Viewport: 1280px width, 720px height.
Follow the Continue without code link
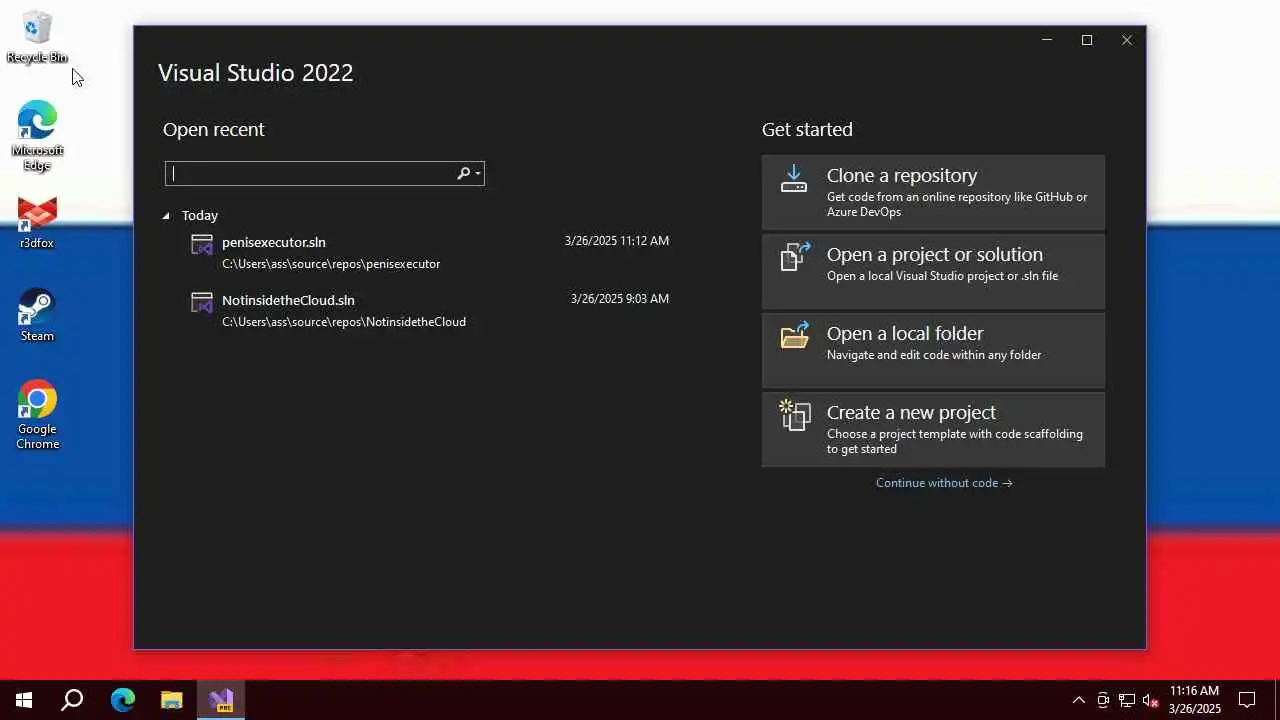(944, 483)
